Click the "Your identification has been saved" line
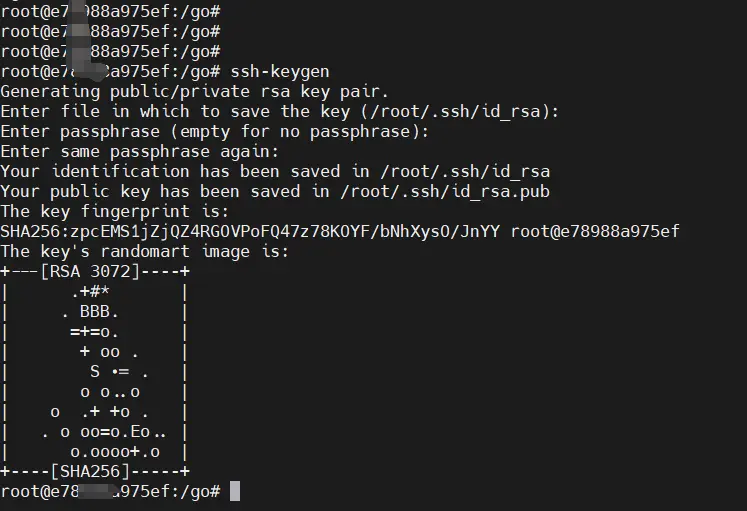 [x=275, y=171]
